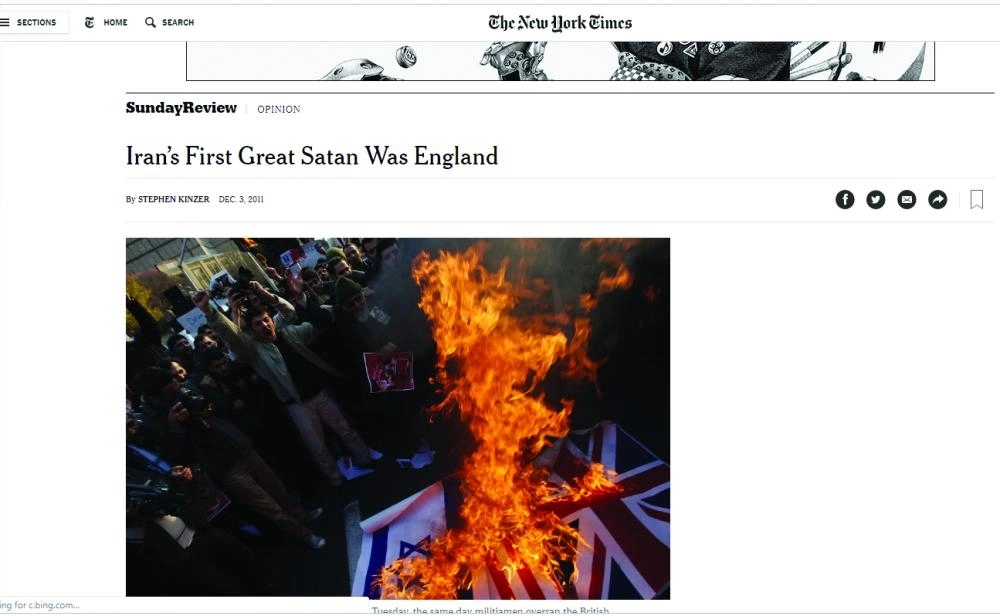This screenshot has width=1000, height=616.
Task: Open the share arrow icon
Action: [938, 200]
